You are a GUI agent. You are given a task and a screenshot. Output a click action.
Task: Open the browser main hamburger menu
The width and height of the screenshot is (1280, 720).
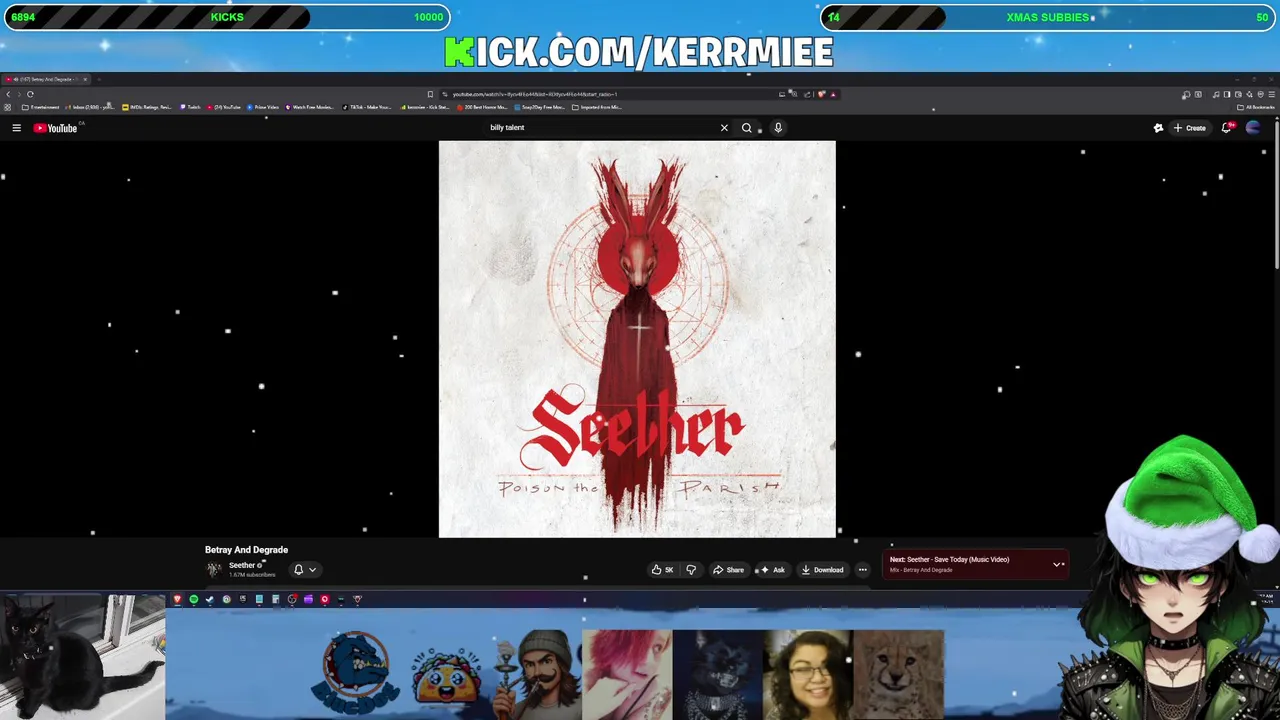click(1272, 94)
